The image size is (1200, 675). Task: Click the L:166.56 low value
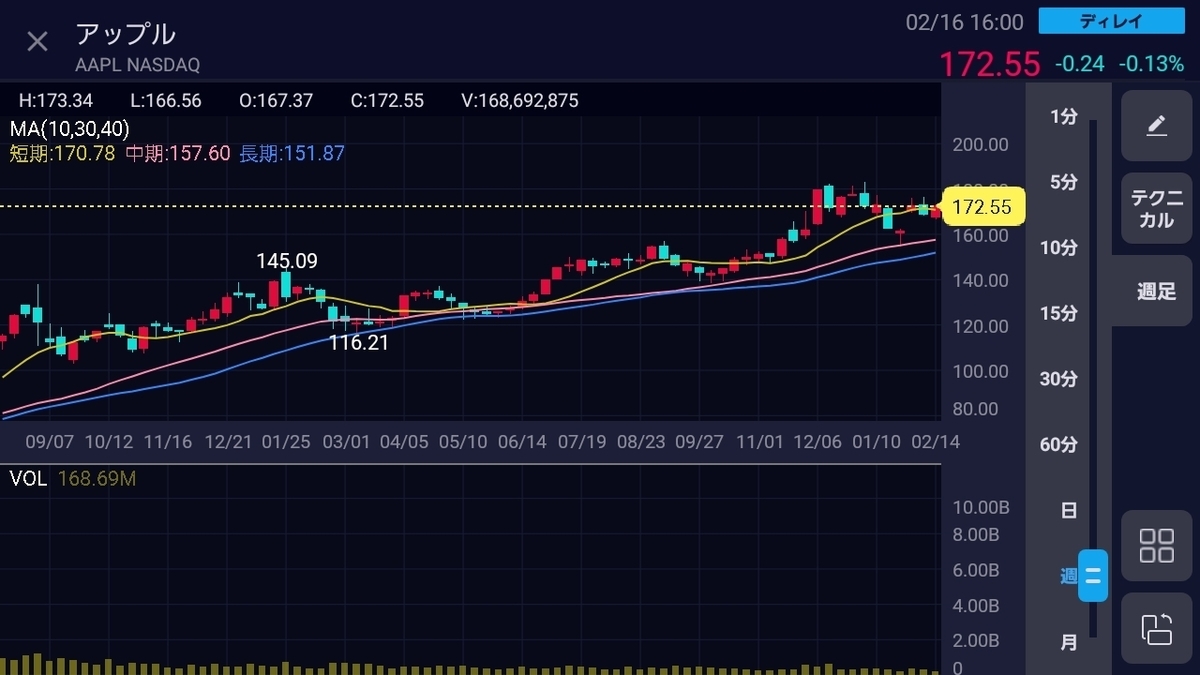(x=166, y=101)
